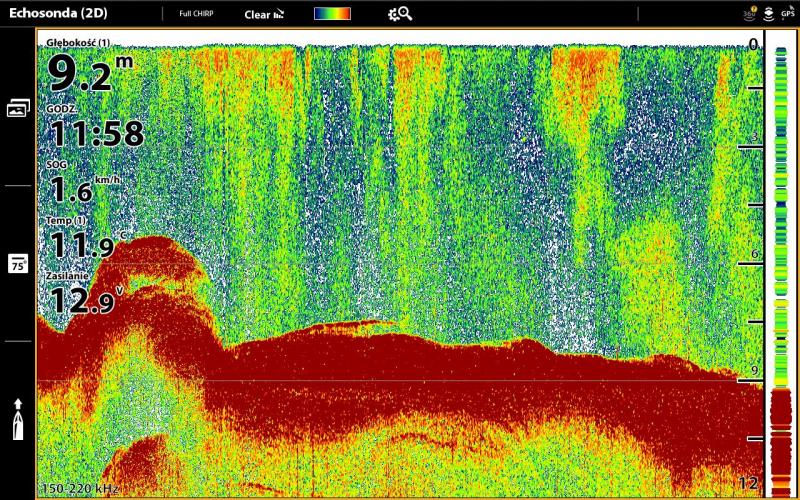Click the sonar transducer status icon
The width and height of the screenshot is (800, 500).
pos(768,13)
